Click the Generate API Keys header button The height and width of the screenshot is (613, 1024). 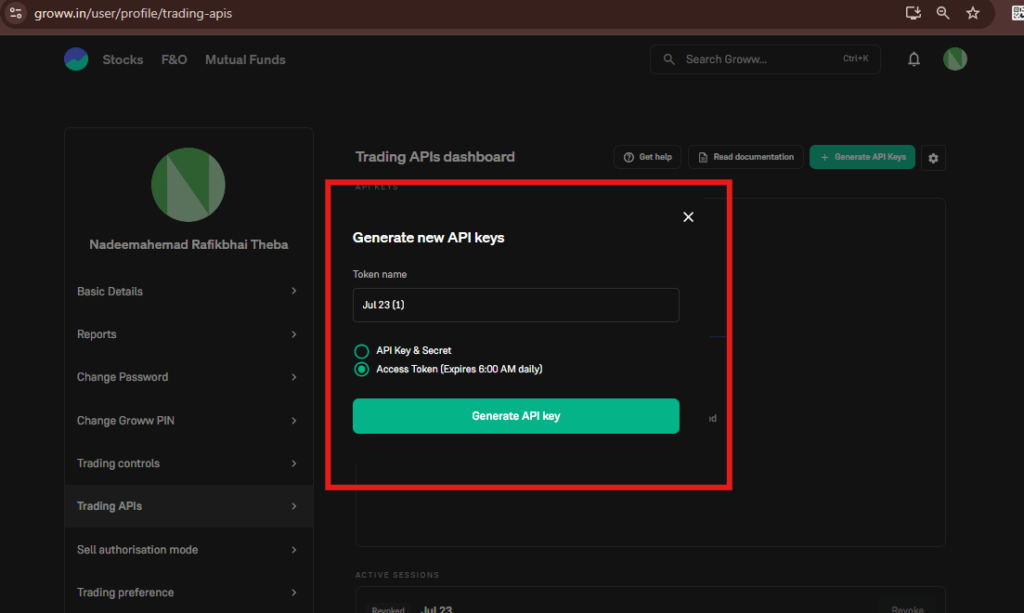pos(862,157)
